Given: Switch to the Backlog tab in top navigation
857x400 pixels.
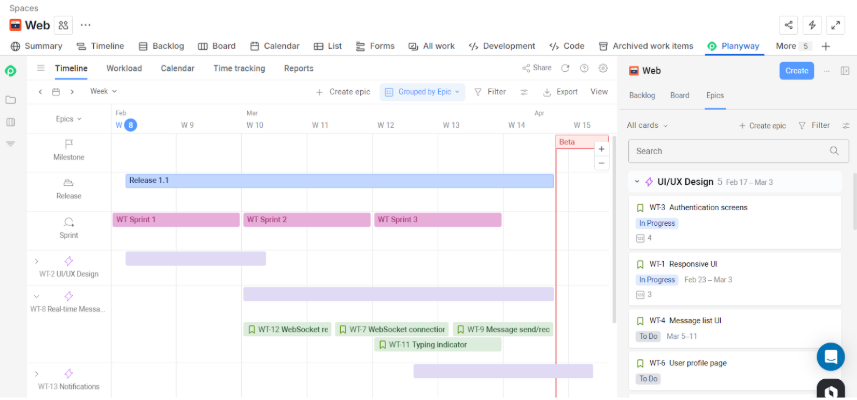Looking at the screenshot, I should (161, 46).
